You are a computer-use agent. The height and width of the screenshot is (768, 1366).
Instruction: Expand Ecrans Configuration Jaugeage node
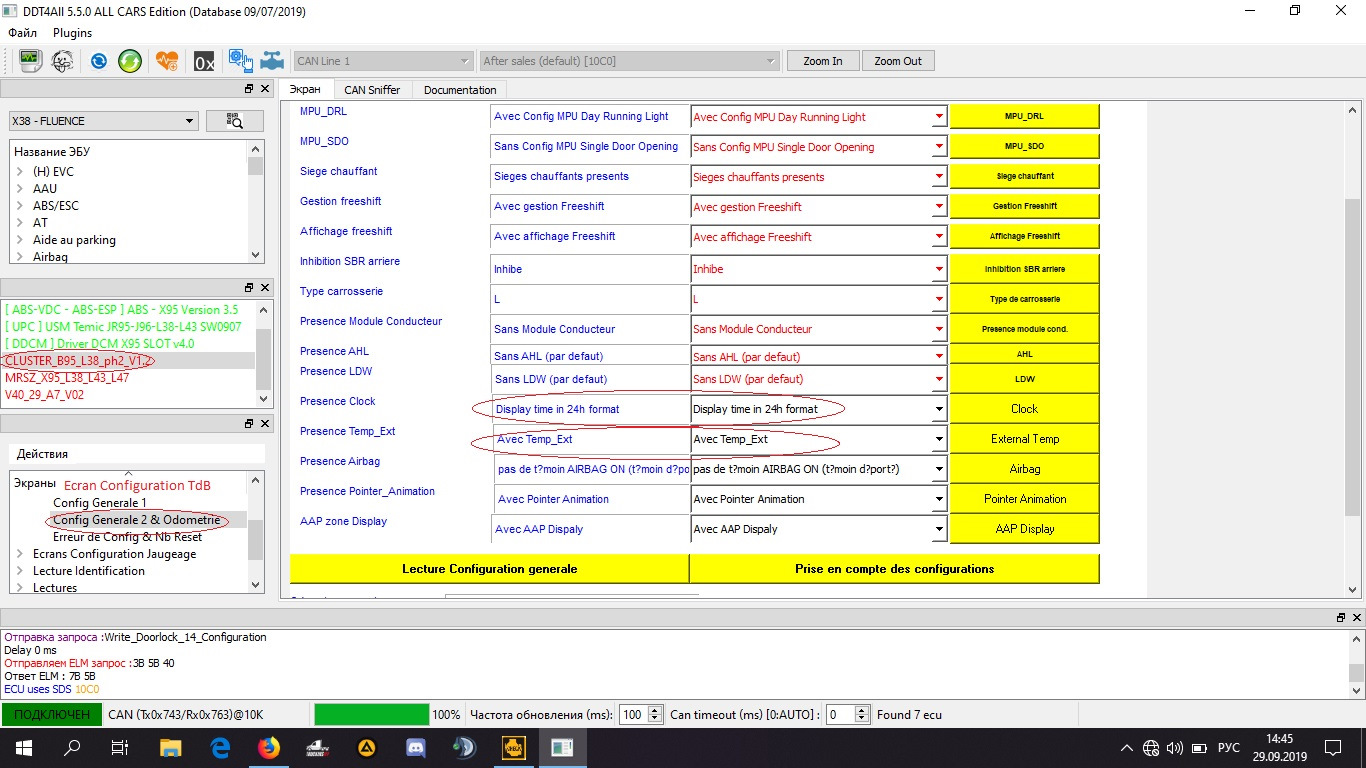pos(20,554)
